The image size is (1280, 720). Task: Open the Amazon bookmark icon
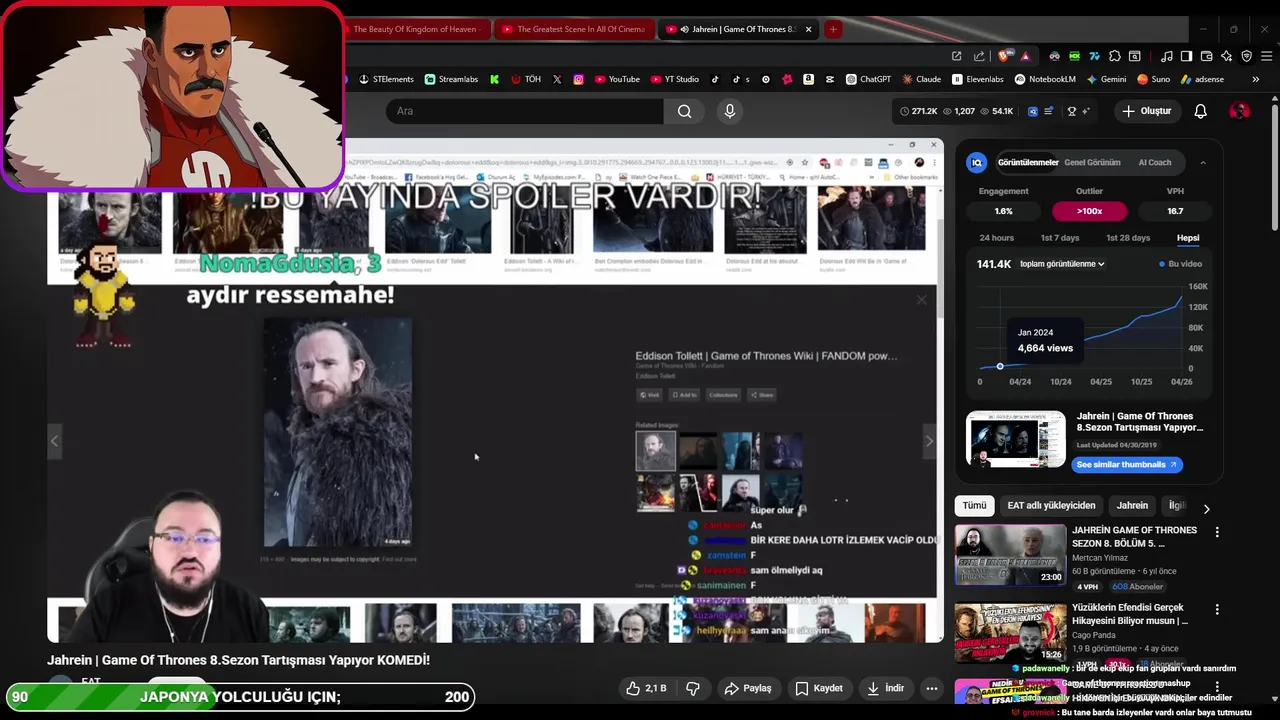coord(808,79)
